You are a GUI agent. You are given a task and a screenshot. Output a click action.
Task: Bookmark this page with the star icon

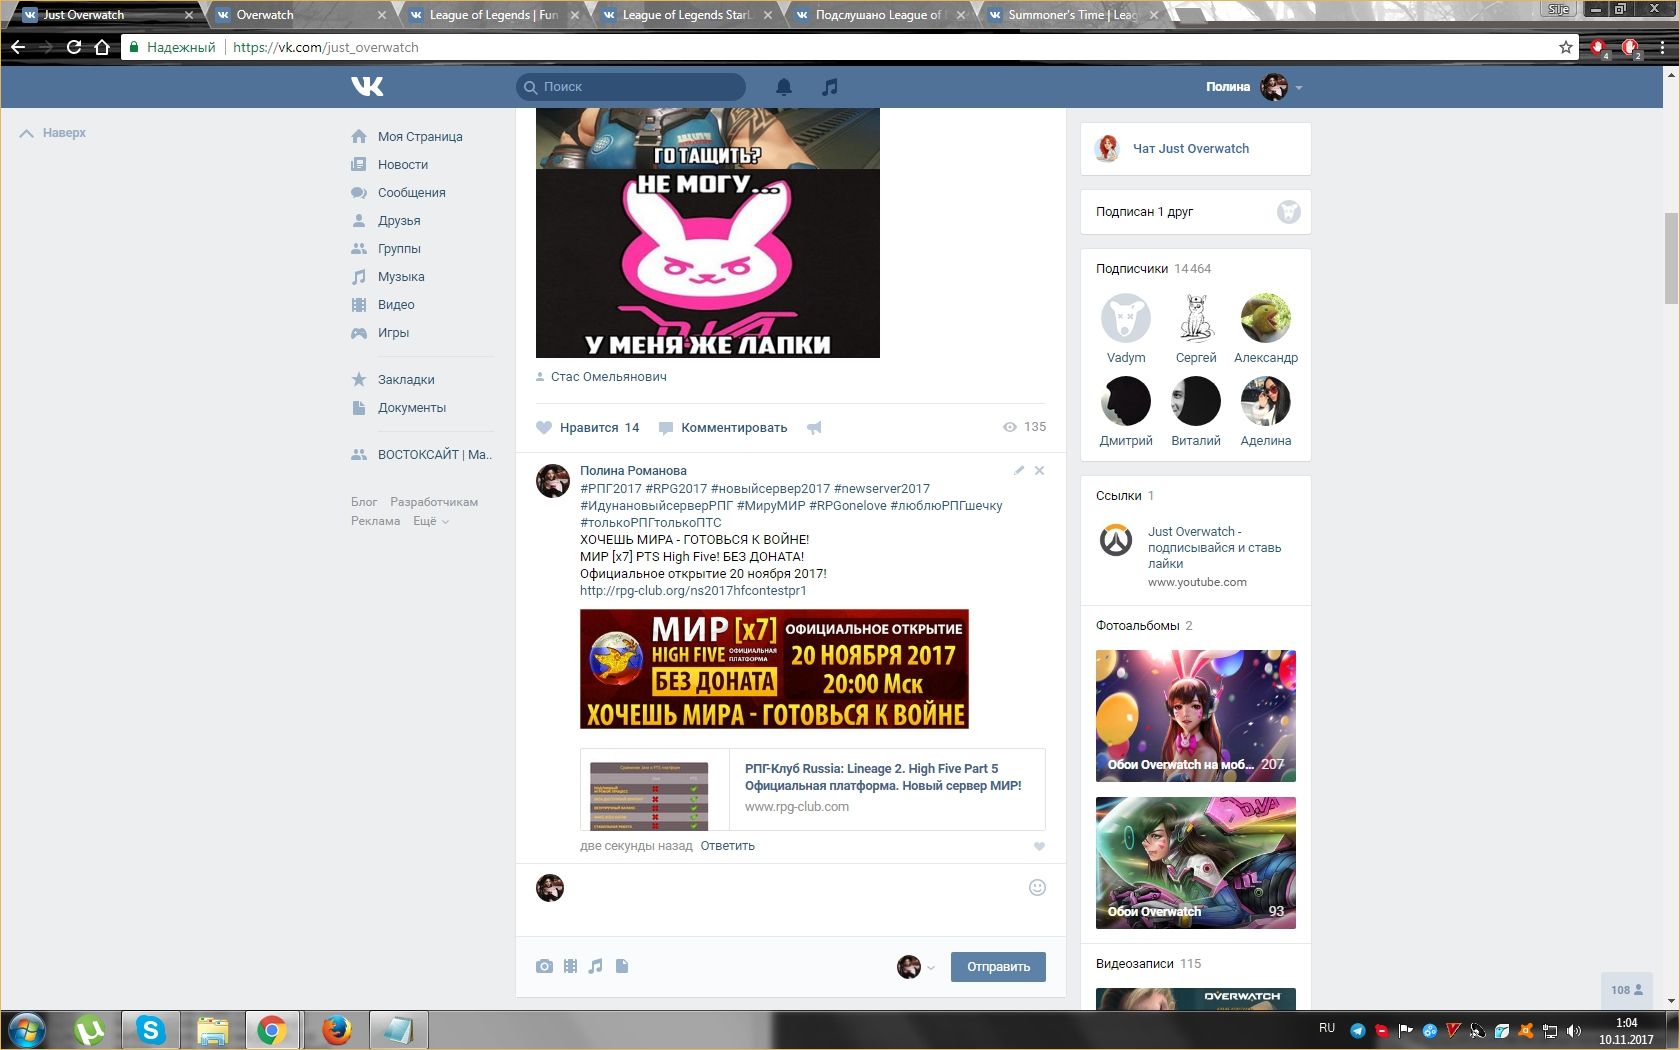1566,47
